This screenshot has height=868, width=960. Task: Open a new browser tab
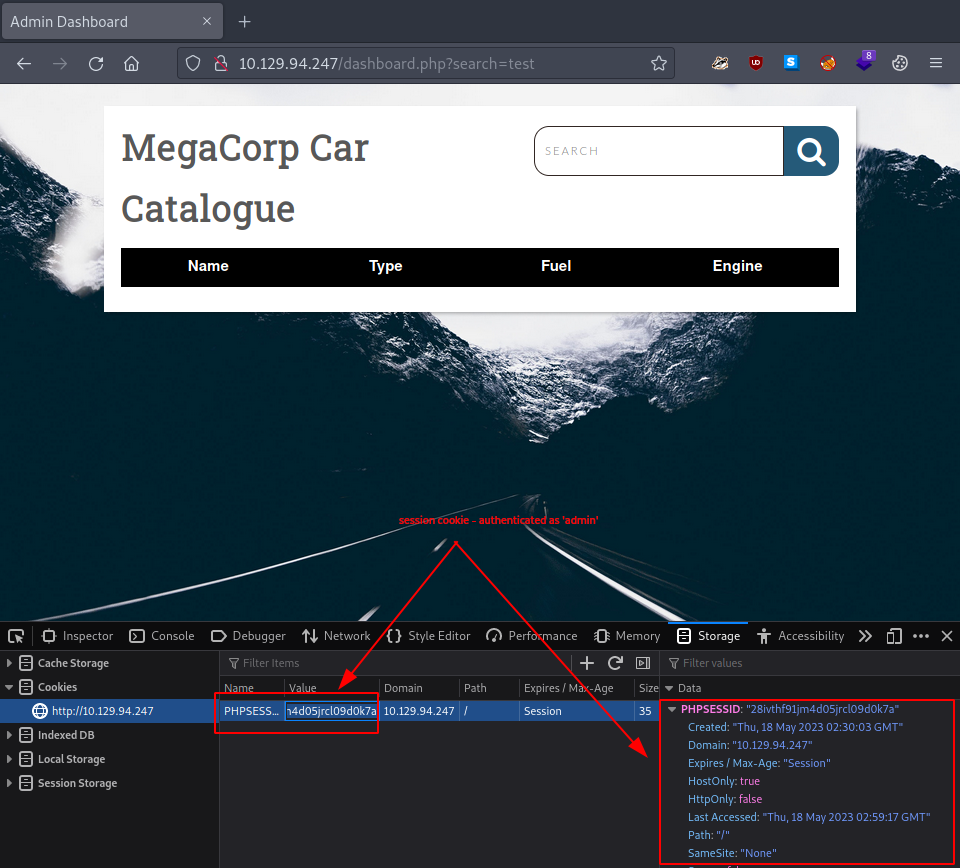point(244,22)
